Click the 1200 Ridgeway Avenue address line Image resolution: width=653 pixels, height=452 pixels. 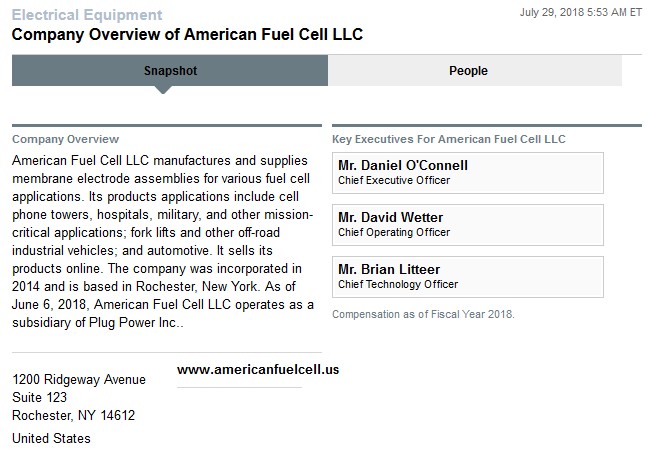tap(79, 380)
